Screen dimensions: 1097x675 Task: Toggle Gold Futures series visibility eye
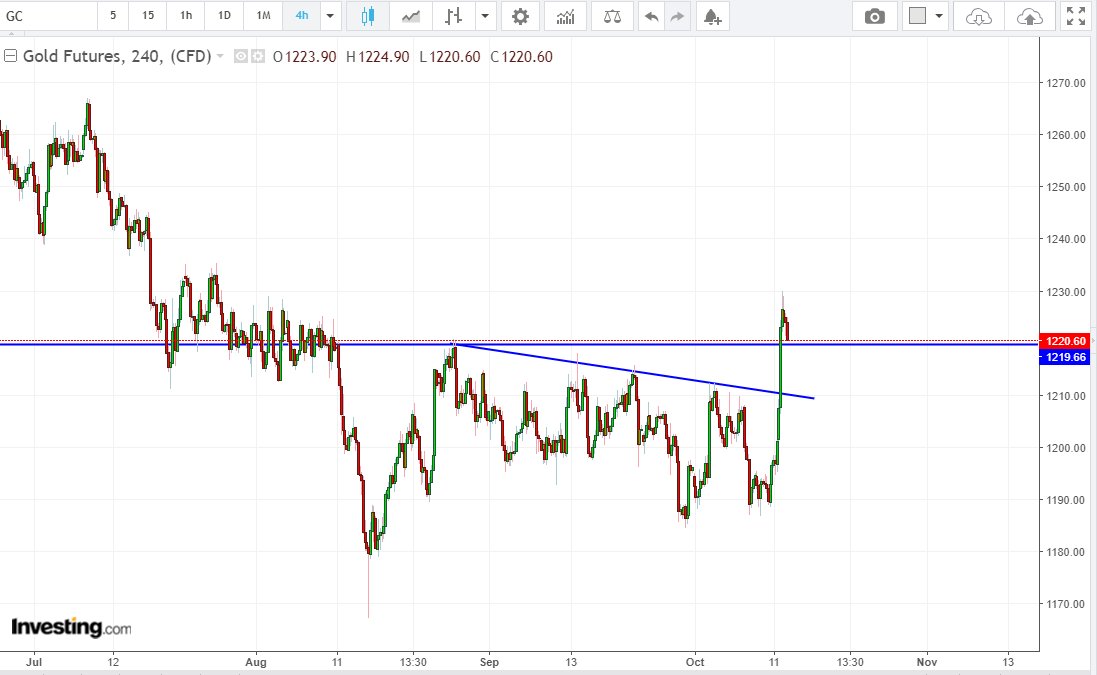pos(241,57)
